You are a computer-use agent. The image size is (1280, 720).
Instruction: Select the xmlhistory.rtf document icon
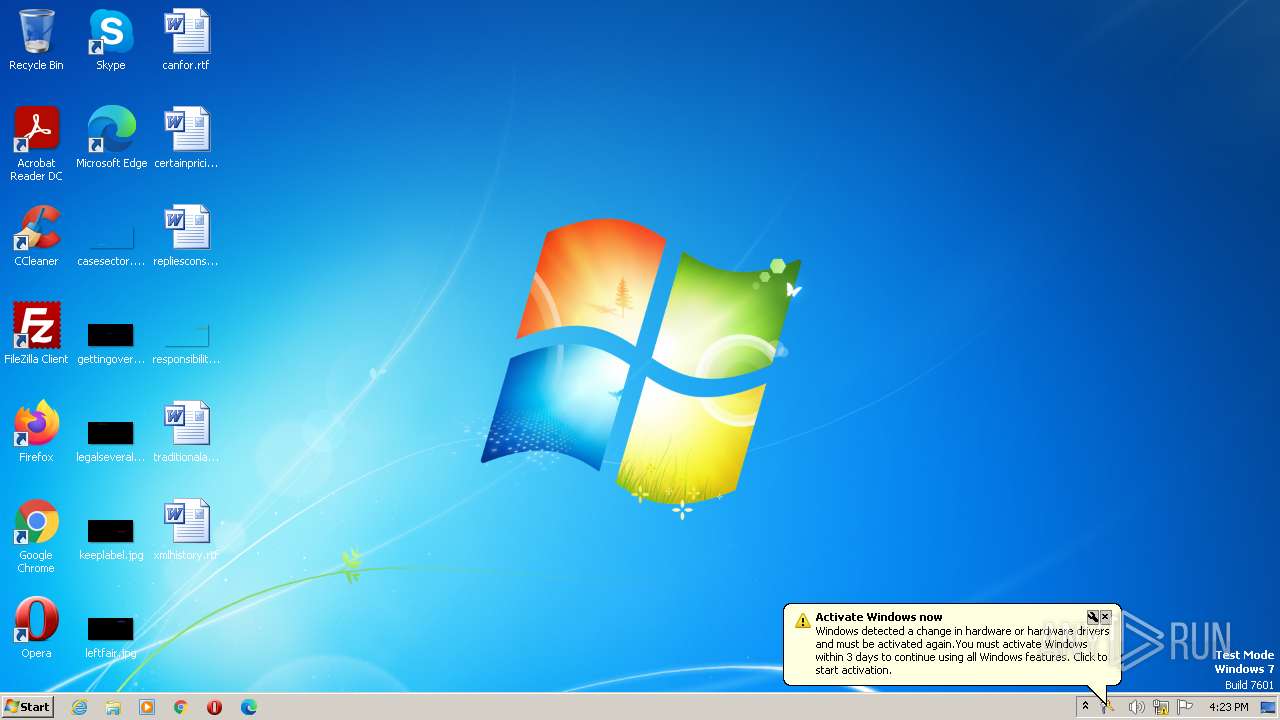point(186,529)
